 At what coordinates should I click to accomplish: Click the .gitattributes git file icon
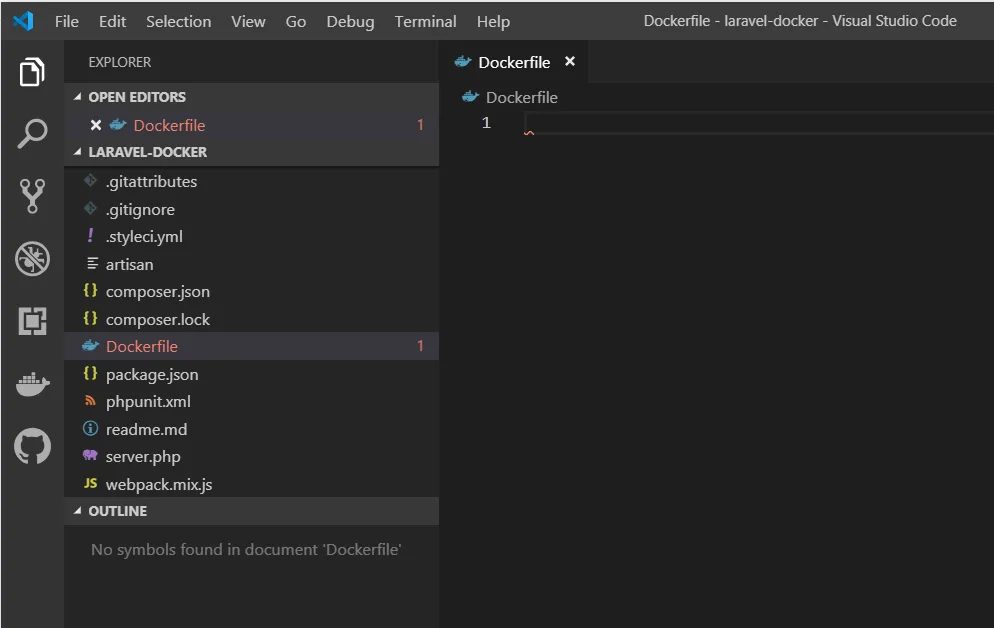point(91,181)
